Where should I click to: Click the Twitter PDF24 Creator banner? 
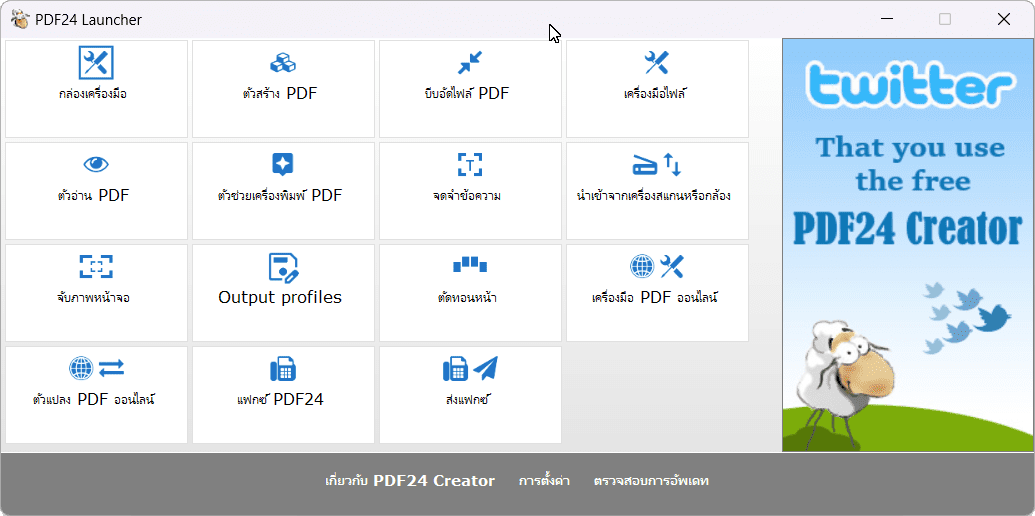tap(908, 245)
